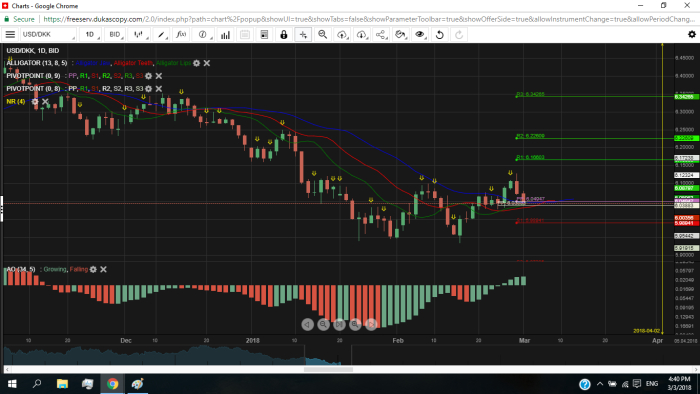Expand the BID offer side dropdown
Screen dimensions: 700x394
click(115, 34)
